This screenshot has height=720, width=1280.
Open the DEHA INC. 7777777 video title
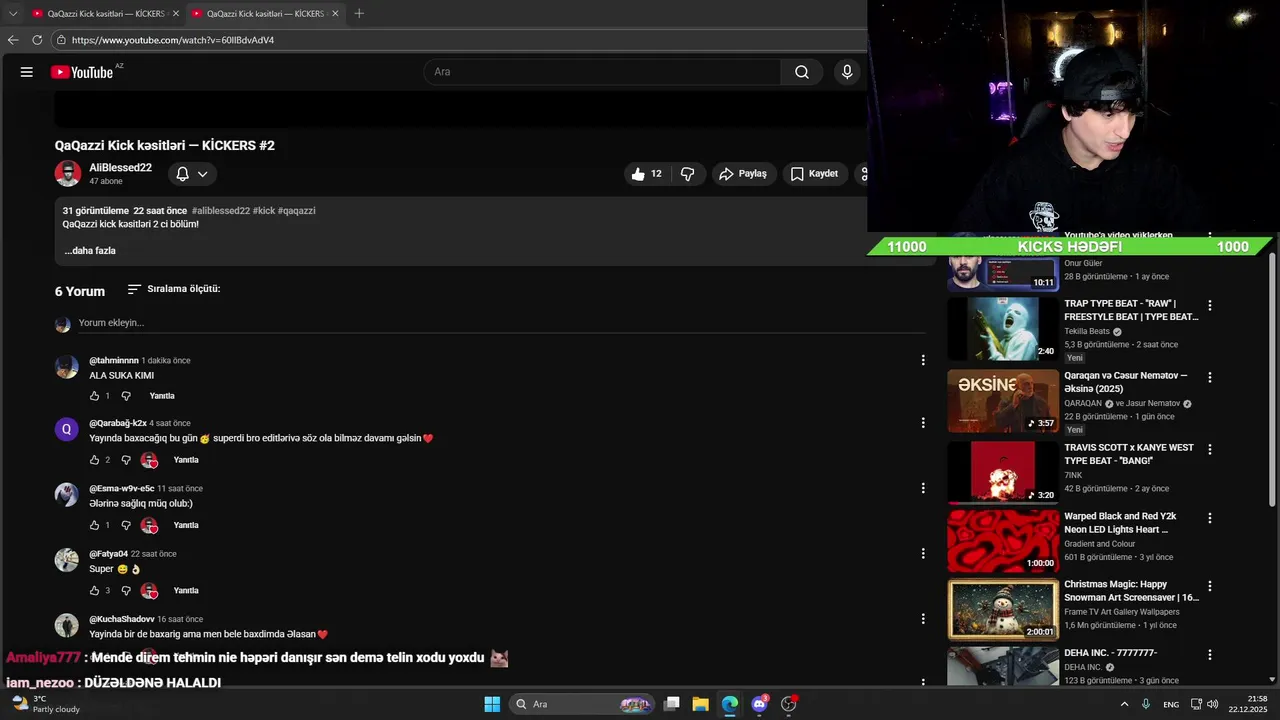[x=1110, y=653]
